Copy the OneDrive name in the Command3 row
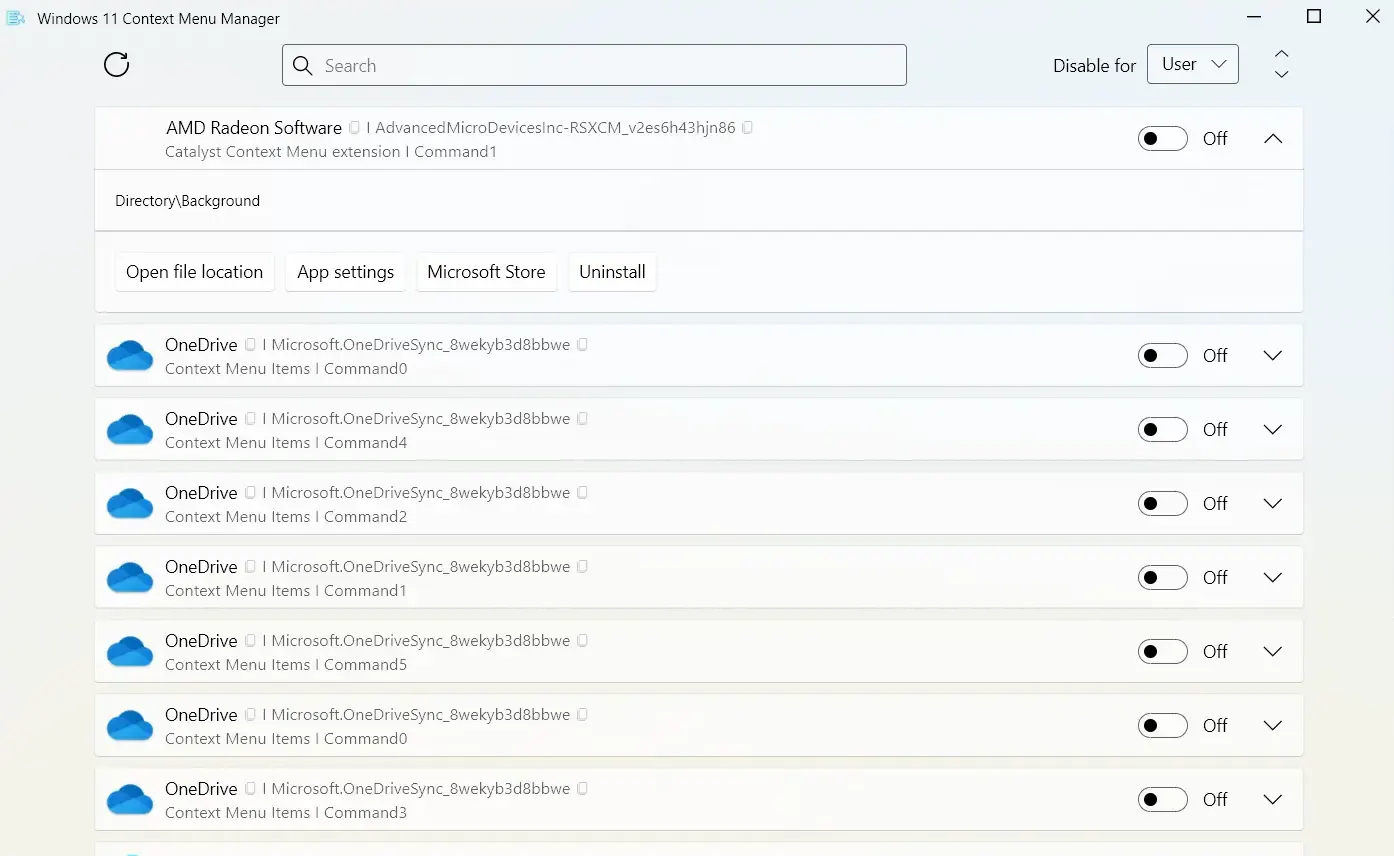The width and height of the screenshot is (1394, 856). click(250, 789)
